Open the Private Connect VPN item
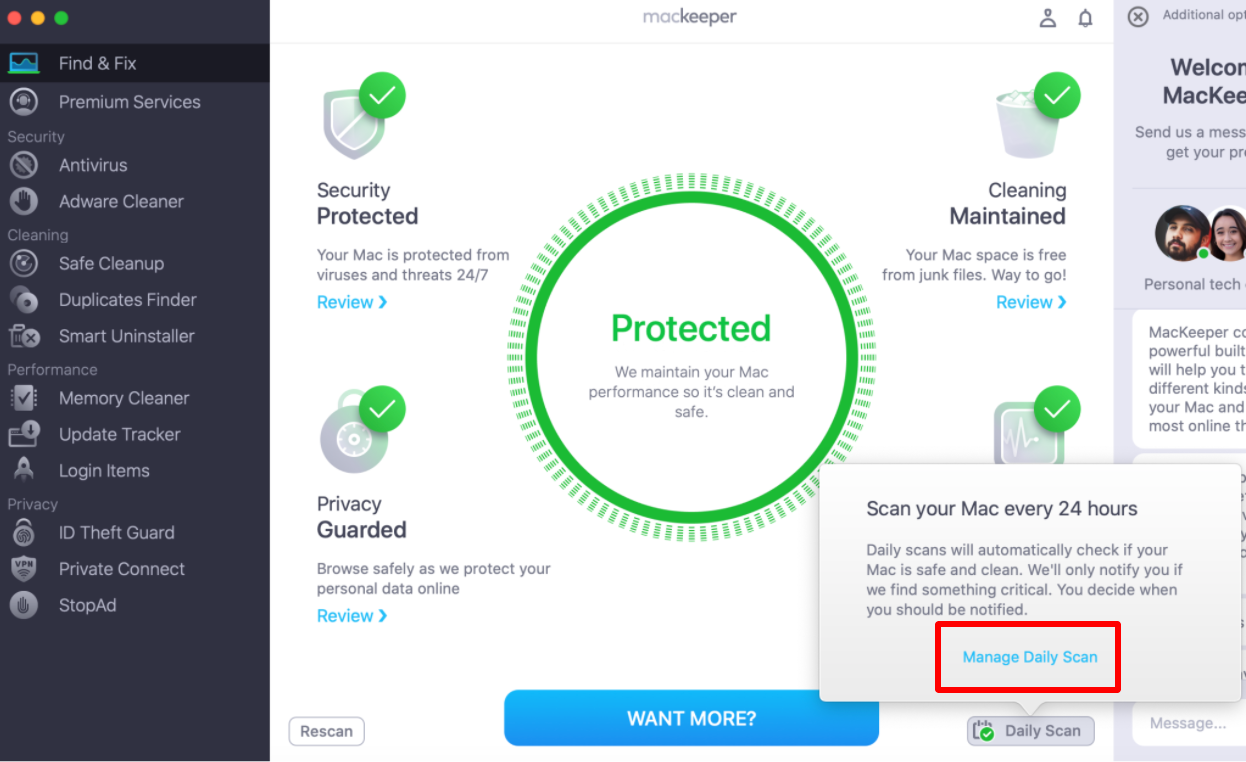The height and width of the screenshot is (762, 1246). coord(135,569)
